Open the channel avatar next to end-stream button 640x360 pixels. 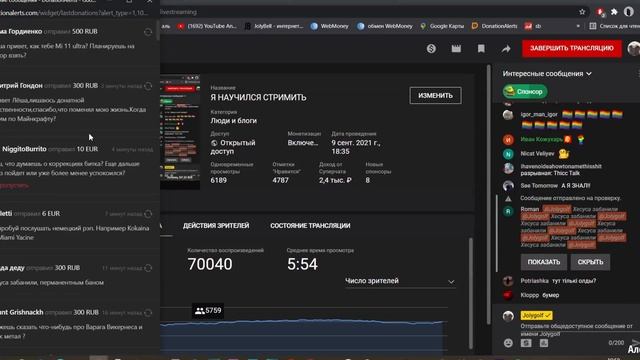point(634,49)
